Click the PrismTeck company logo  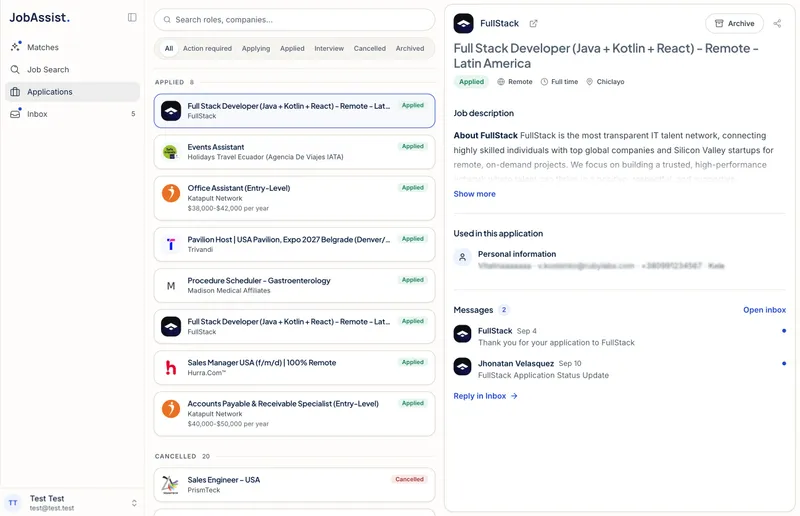pos(170,485)
